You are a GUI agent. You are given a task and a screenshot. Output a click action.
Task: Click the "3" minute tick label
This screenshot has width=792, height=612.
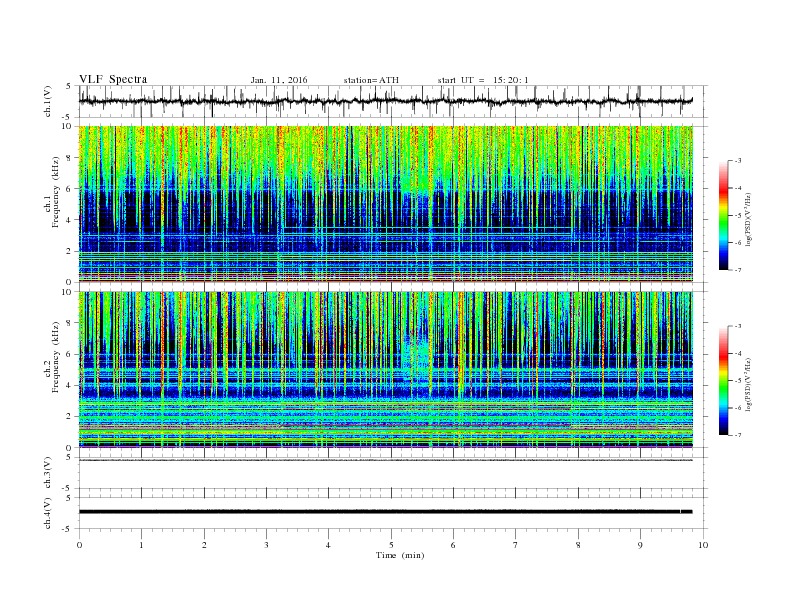(267, 545)
